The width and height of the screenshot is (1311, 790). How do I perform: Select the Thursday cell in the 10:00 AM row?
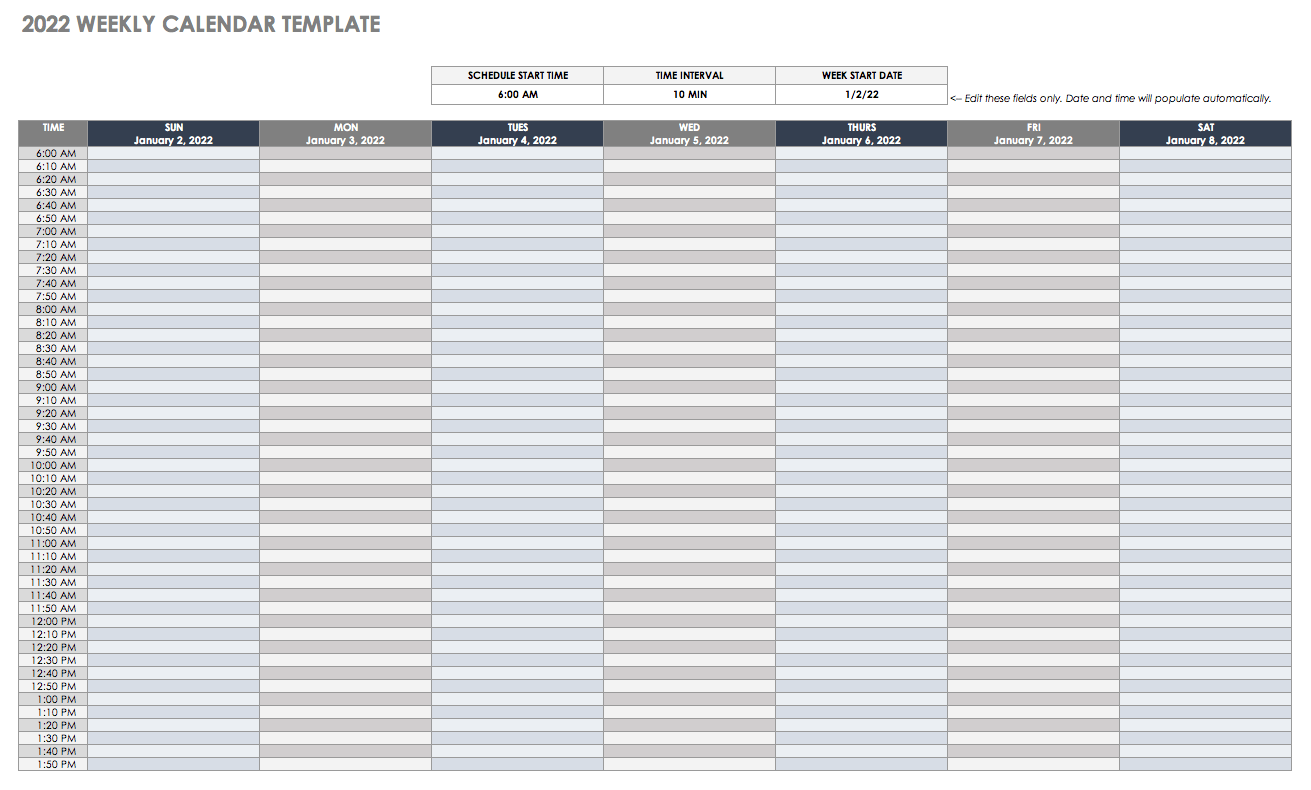[x=862, y=465]
